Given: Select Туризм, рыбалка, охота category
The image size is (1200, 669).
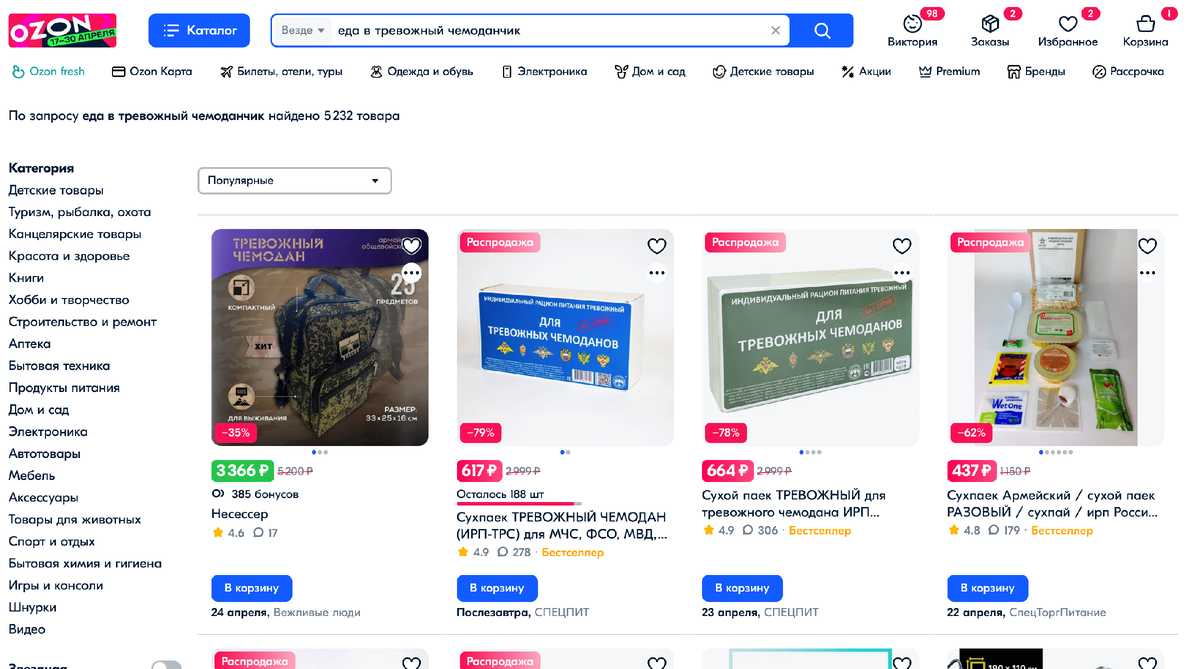Looking at the screenshot, I should (80, 212).
